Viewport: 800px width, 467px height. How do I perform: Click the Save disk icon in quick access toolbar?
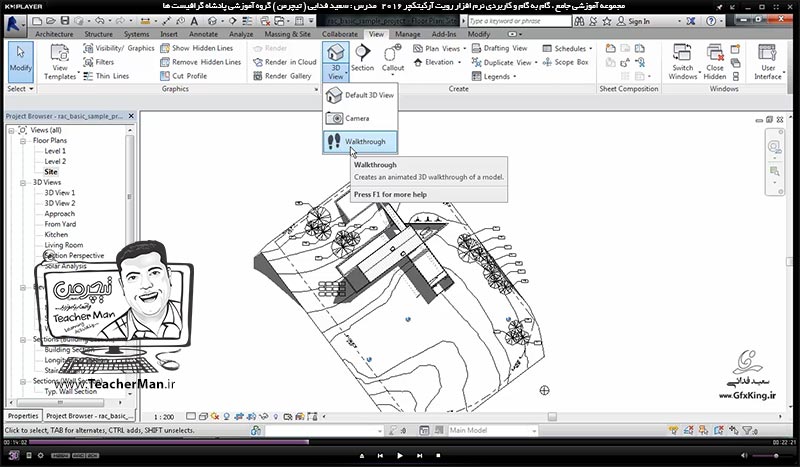tap(65, 21)
